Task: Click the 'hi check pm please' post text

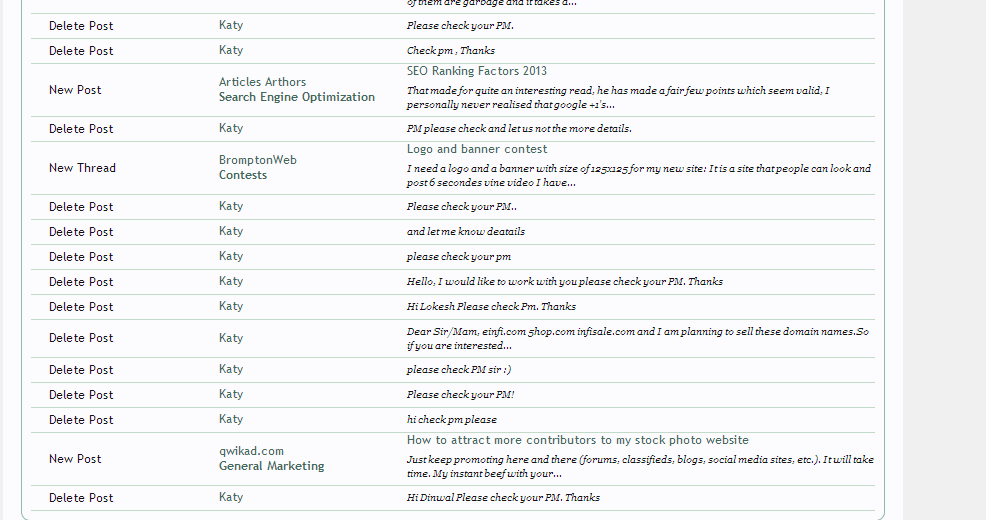Action: (452, 420)
